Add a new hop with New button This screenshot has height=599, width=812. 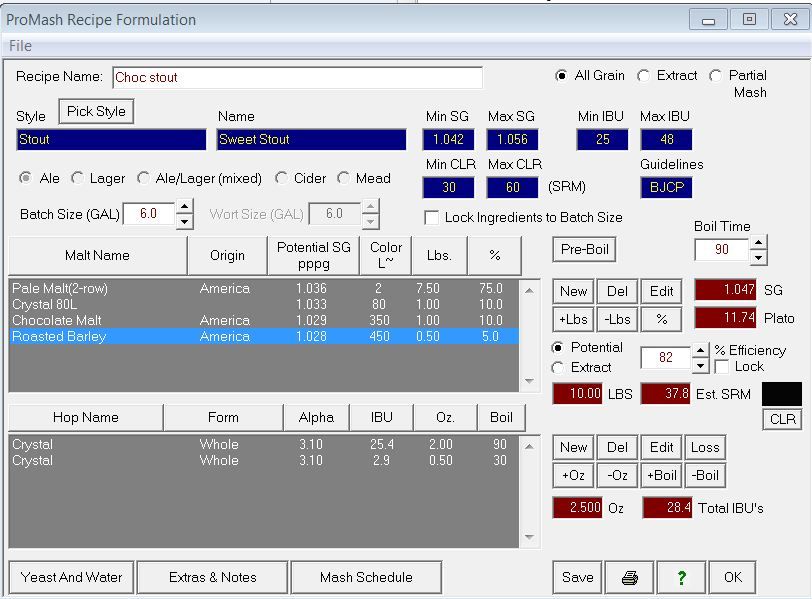[573, 447]
